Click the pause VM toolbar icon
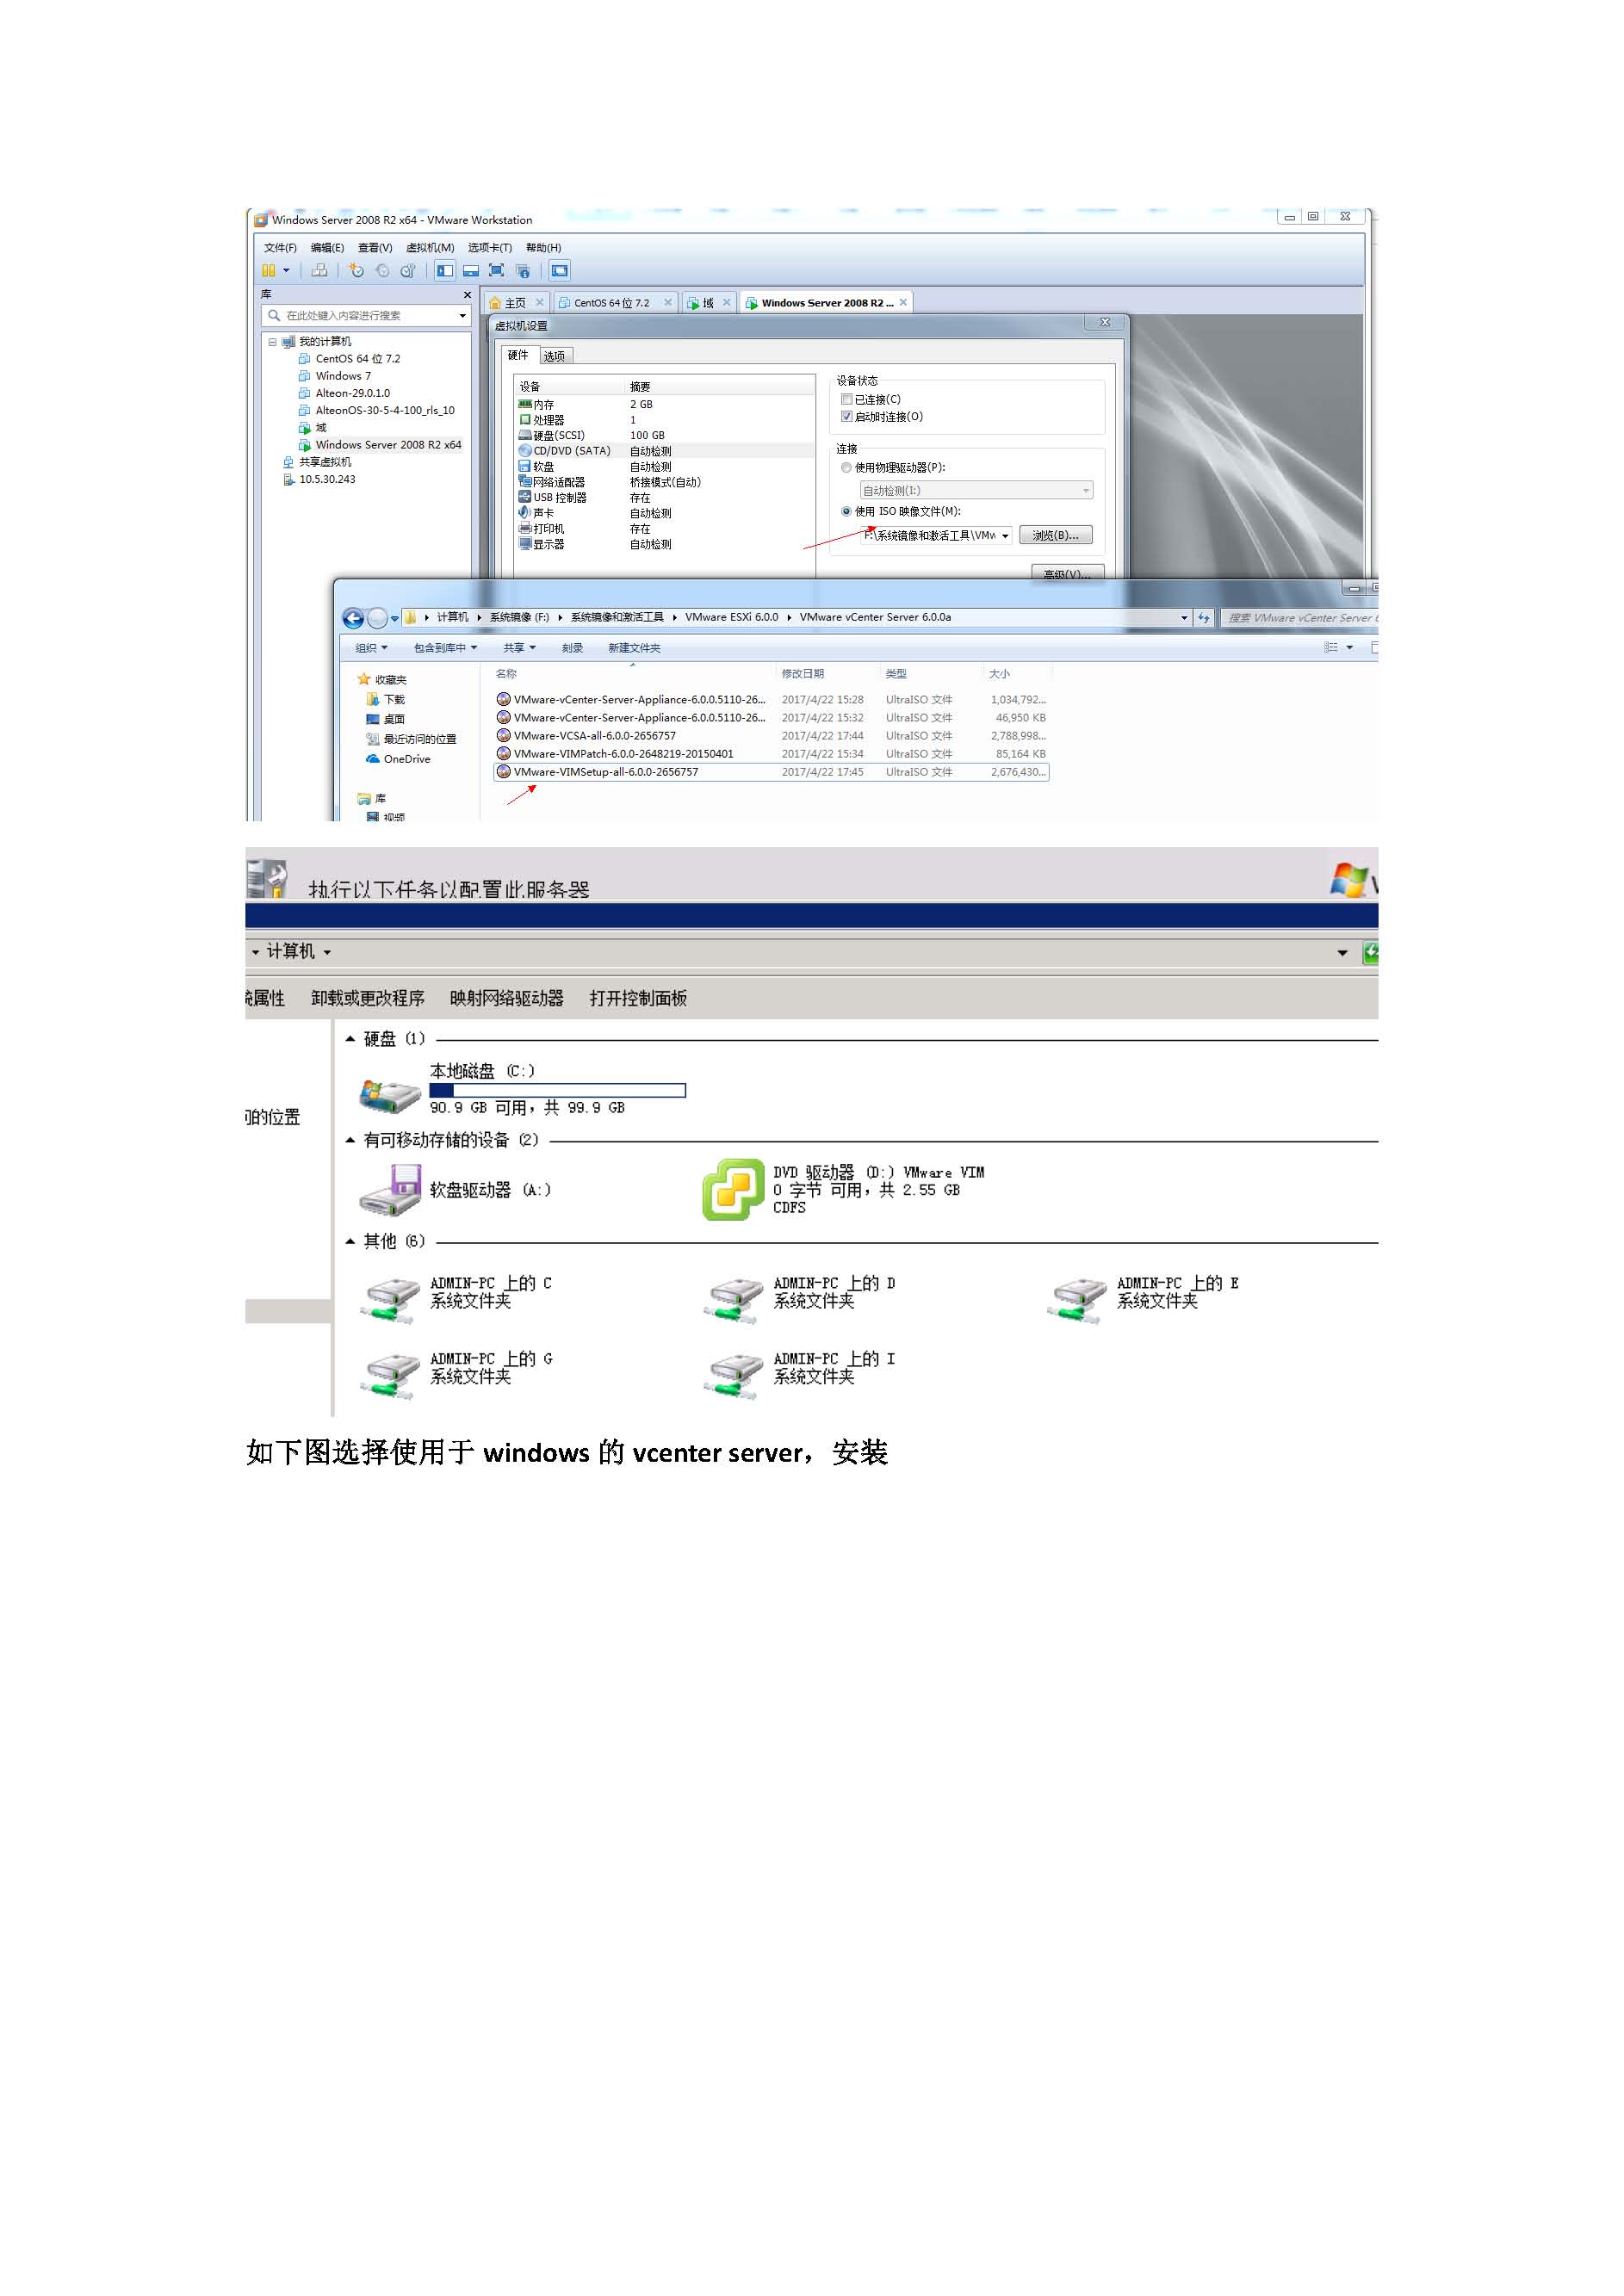The image size is (1624, 2296). (x=268, y=271)
